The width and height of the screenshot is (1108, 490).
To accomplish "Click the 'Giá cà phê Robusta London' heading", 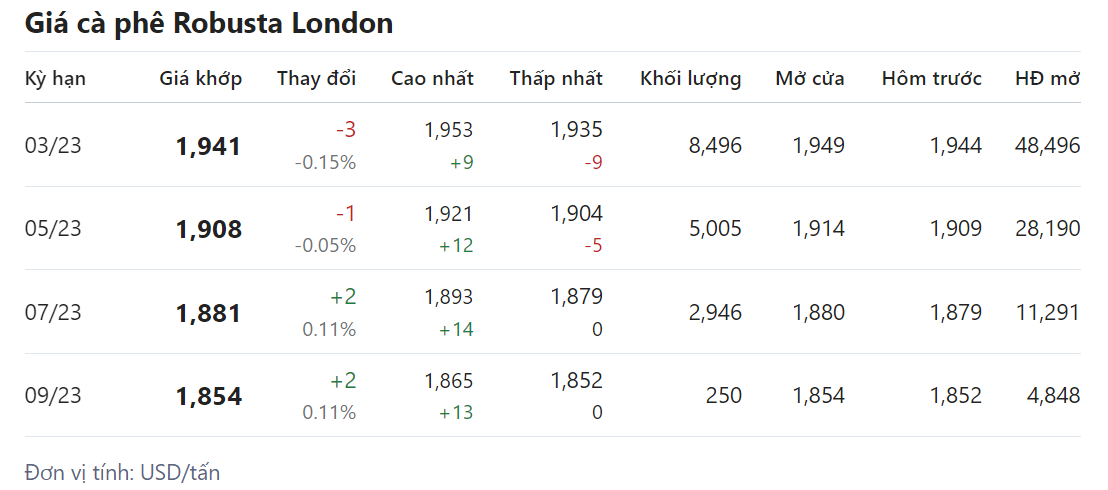I will [208, 24].
